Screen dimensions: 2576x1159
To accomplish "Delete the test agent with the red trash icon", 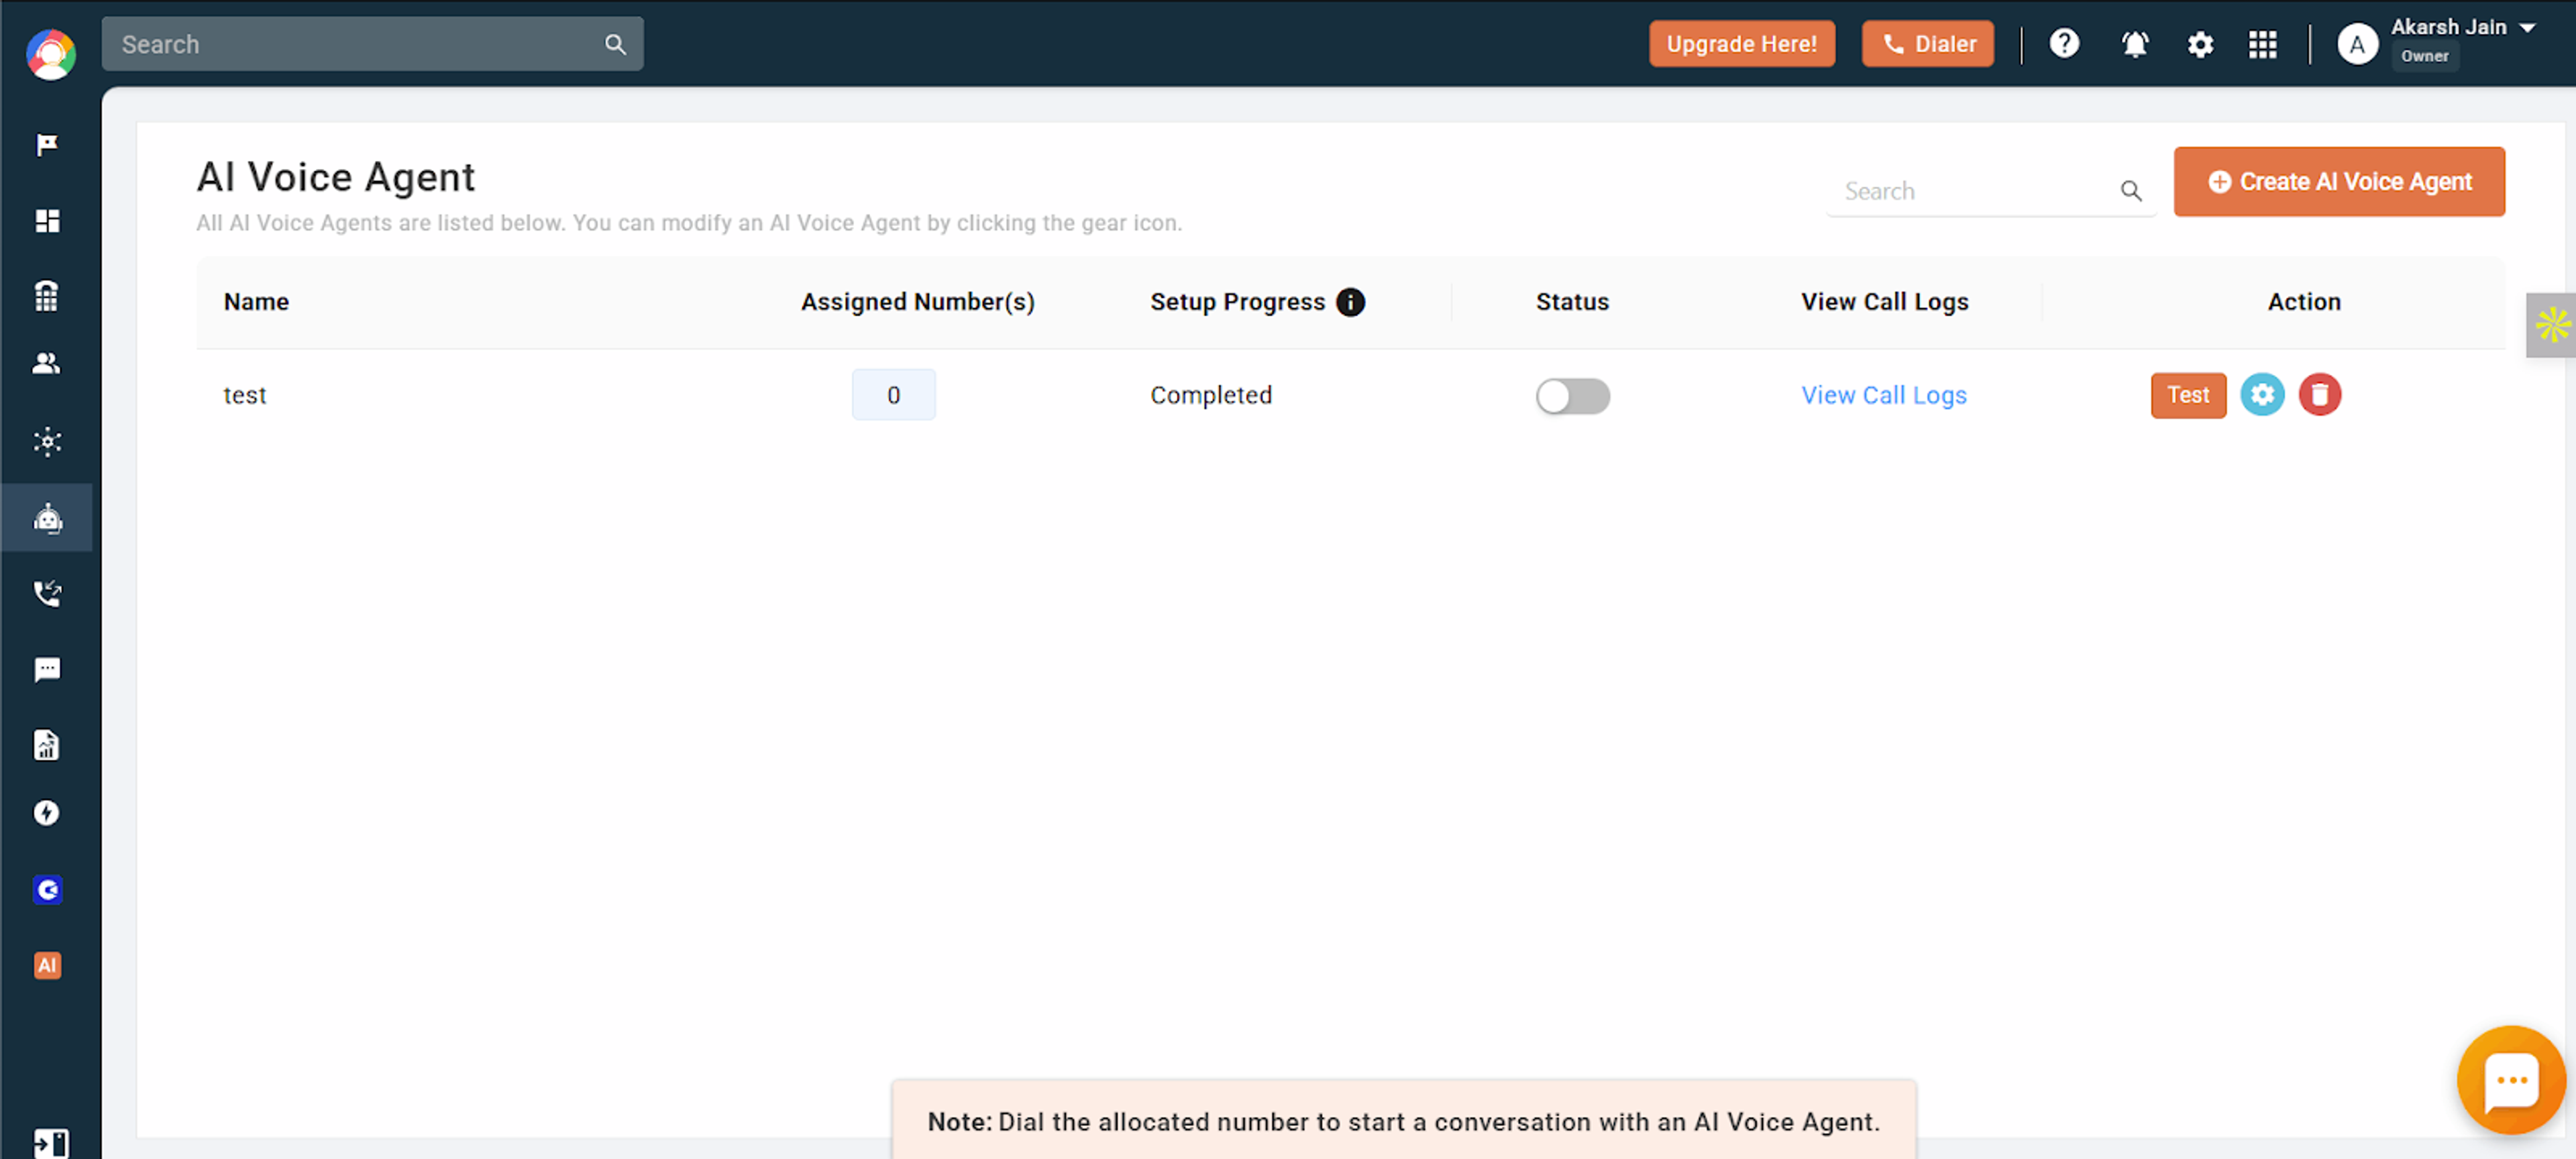I will 2319,395.
